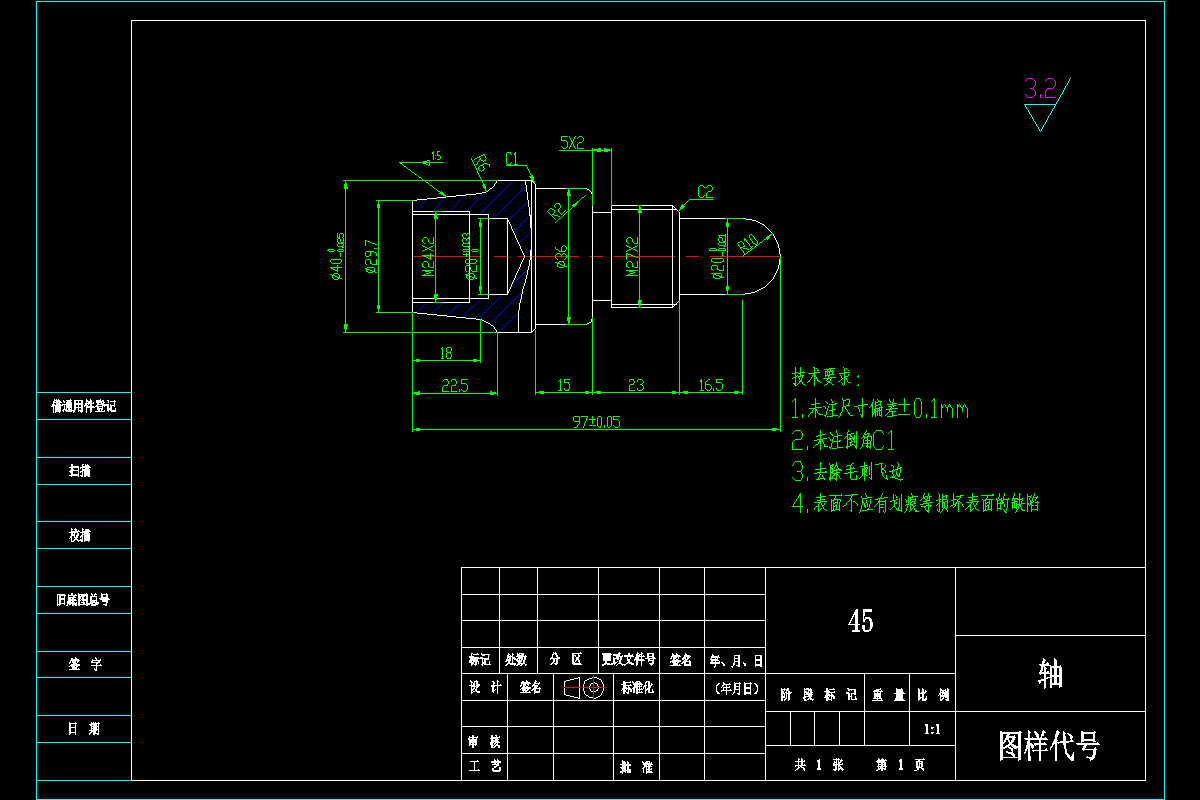Click the 标准化 cell
This screenshot has height=800, width=1200.
click(x=637, y=688)
